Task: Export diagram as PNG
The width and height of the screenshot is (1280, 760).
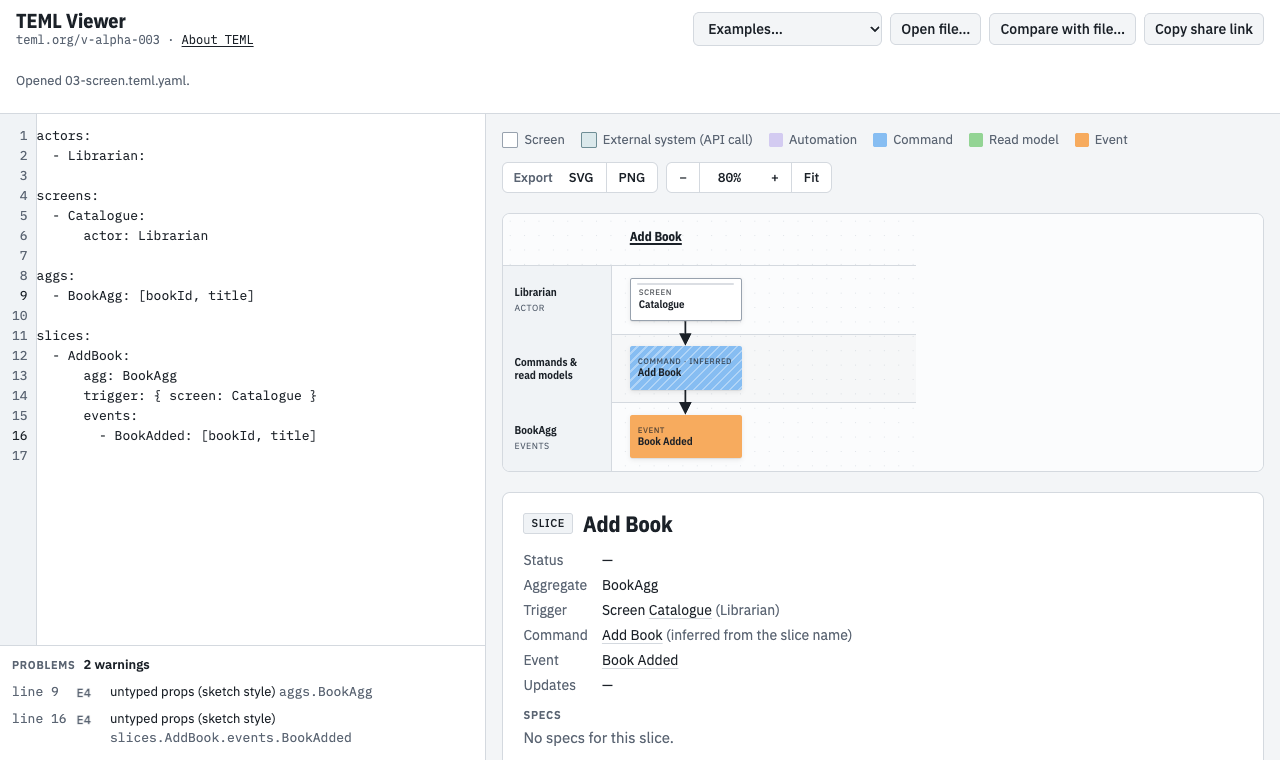Action: 632,177
